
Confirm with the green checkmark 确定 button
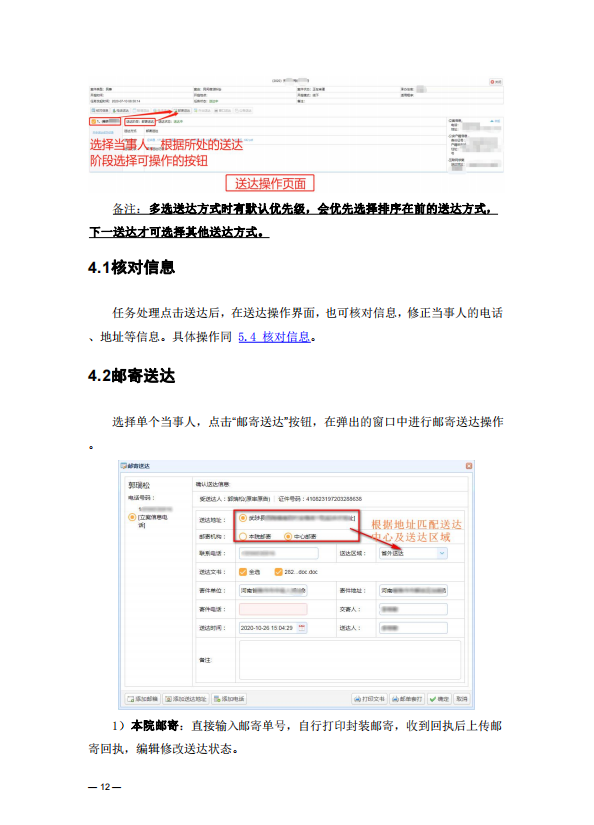tap(438, 699)
